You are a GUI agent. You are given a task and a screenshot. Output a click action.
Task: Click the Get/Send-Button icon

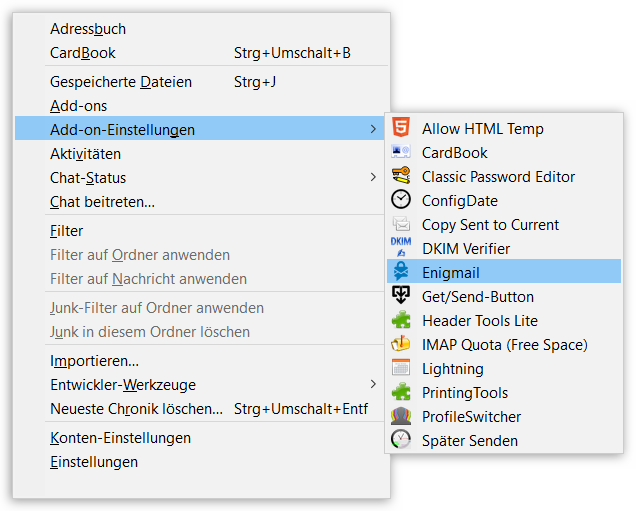coord(401,296)
